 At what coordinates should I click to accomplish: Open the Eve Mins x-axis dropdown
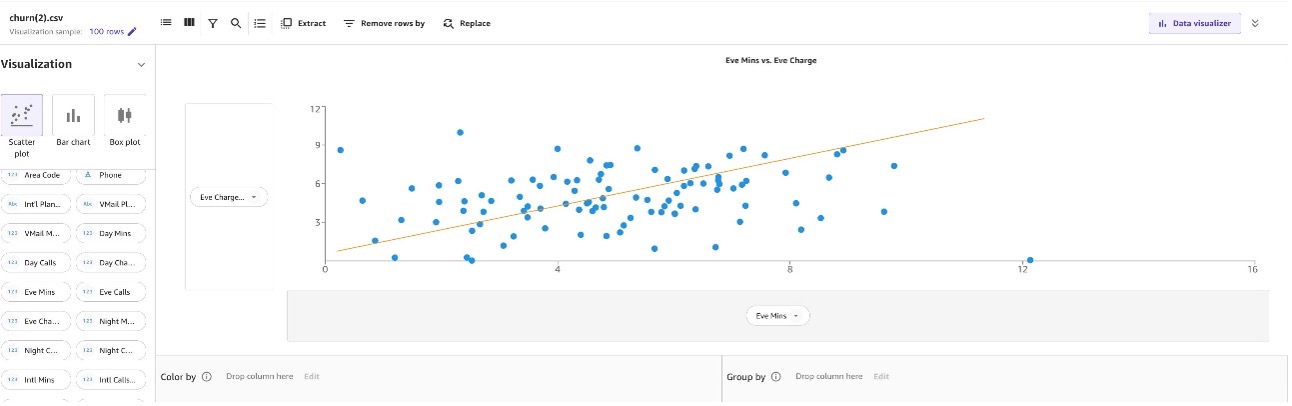point(778,315)
